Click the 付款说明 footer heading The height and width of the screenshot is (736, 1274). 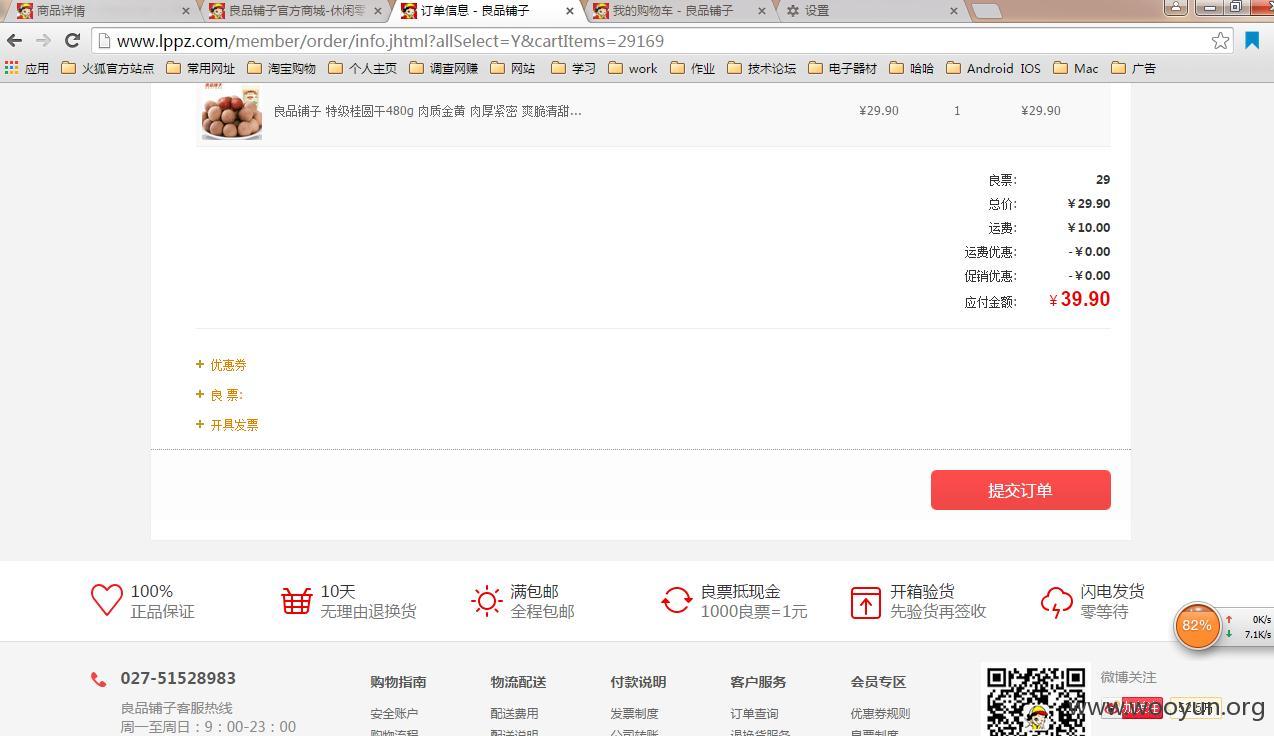pyautogui.click(x=638, y=682)
